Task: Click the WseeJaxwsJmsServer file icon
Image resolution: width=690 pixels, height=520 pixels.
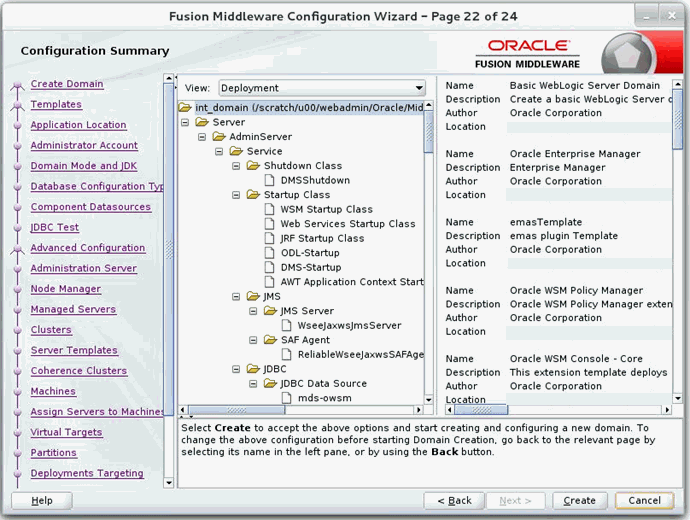Action: pyautogui.click(x=286, y=325)
